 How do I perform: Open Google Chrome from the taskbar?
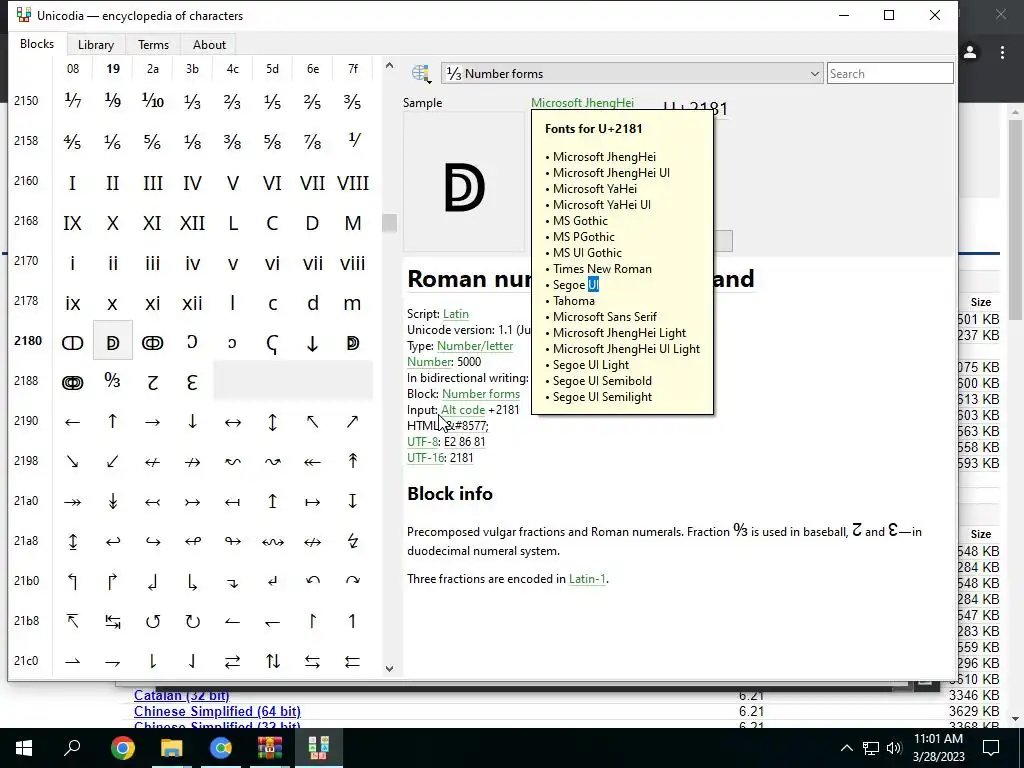click(122, 748)
